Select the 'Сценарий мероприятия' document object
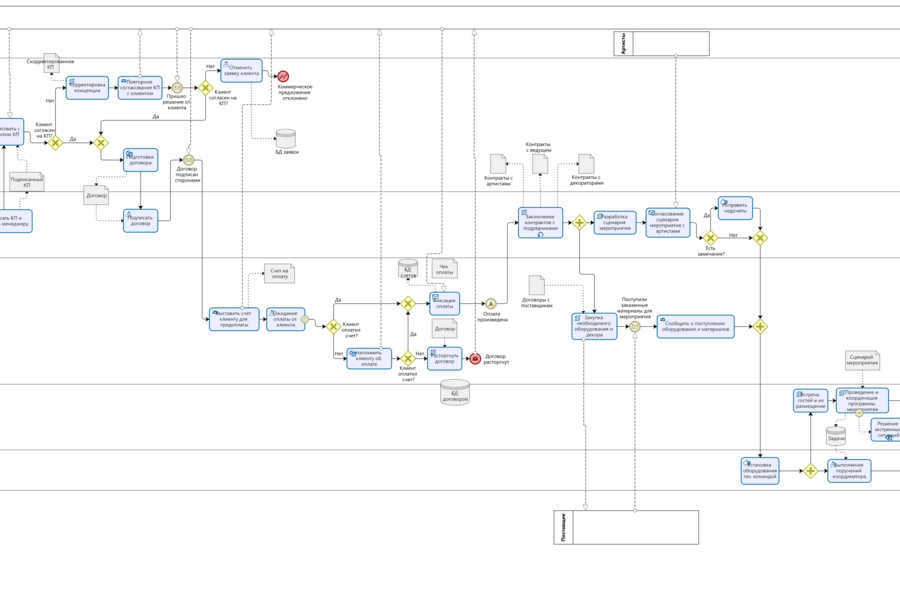The width and height of the screenshot is (900, 600). (x=862, y=360)
